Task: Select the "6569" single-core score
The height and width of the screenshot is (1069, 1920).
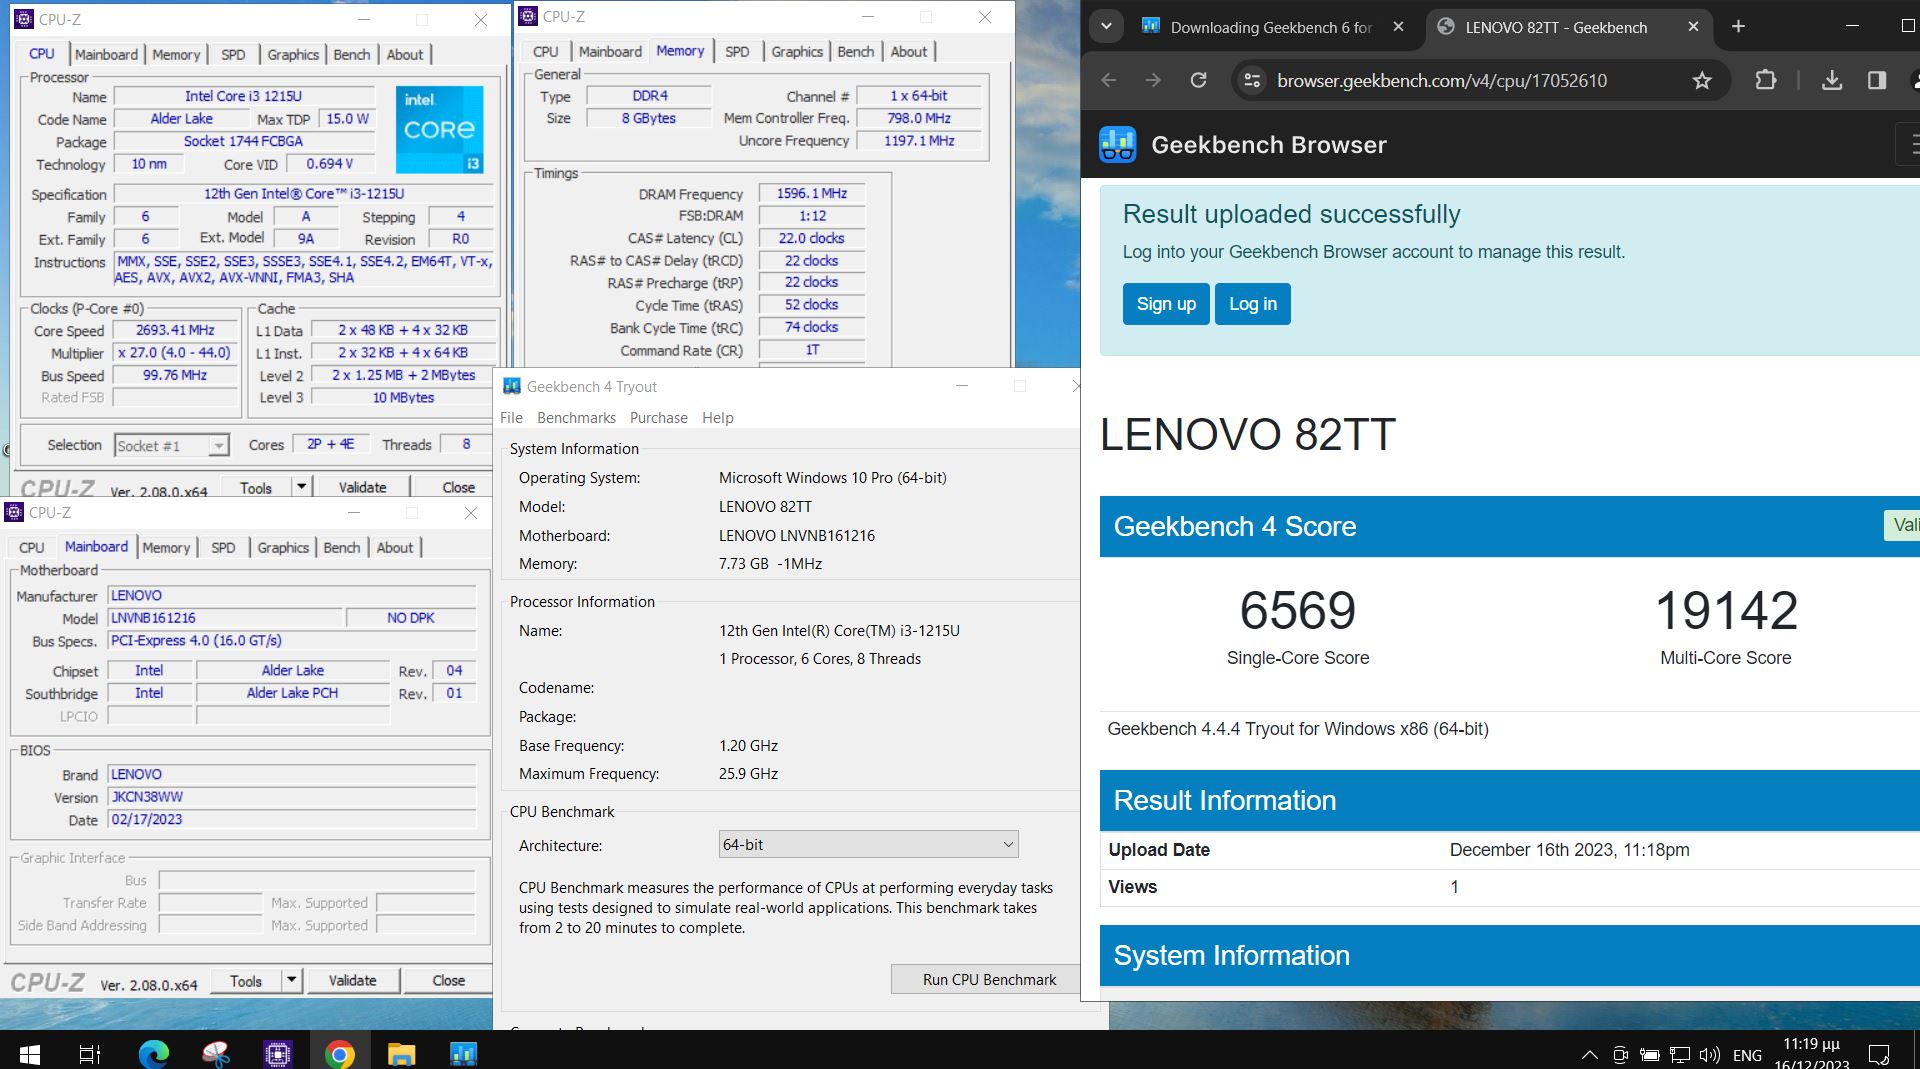Action: pos(1297,610)
